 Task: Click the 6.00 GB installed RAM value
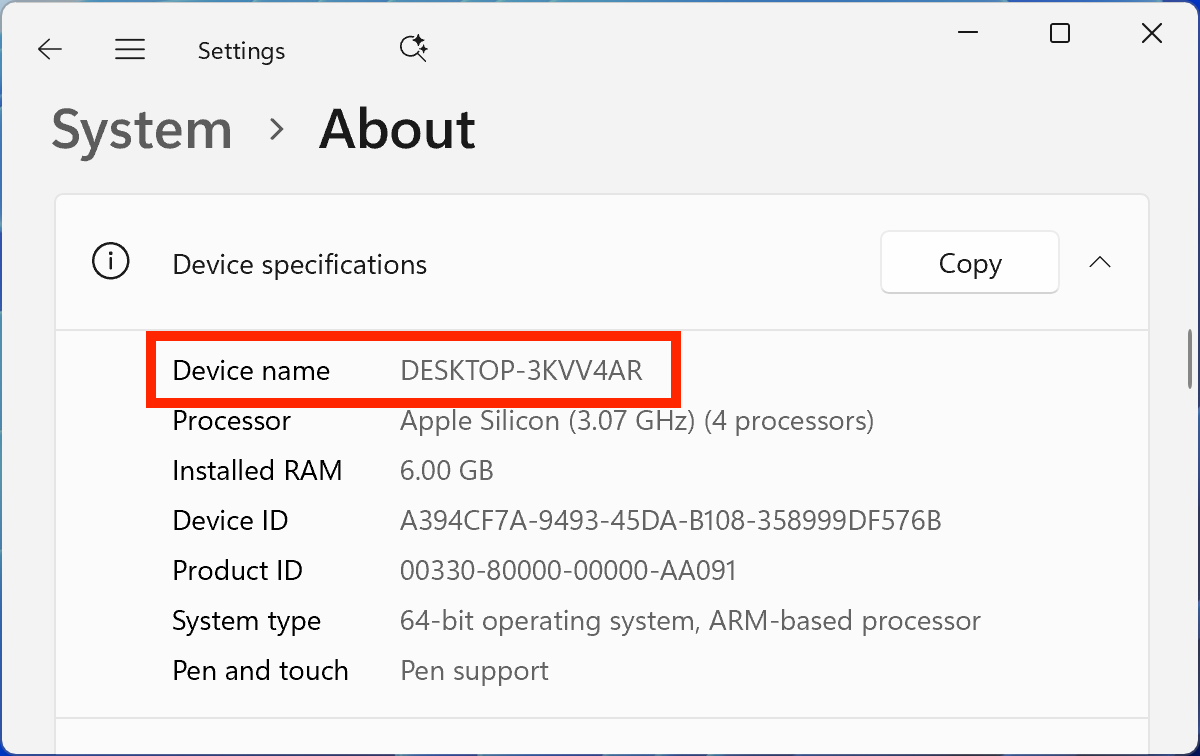coord(446,471)
